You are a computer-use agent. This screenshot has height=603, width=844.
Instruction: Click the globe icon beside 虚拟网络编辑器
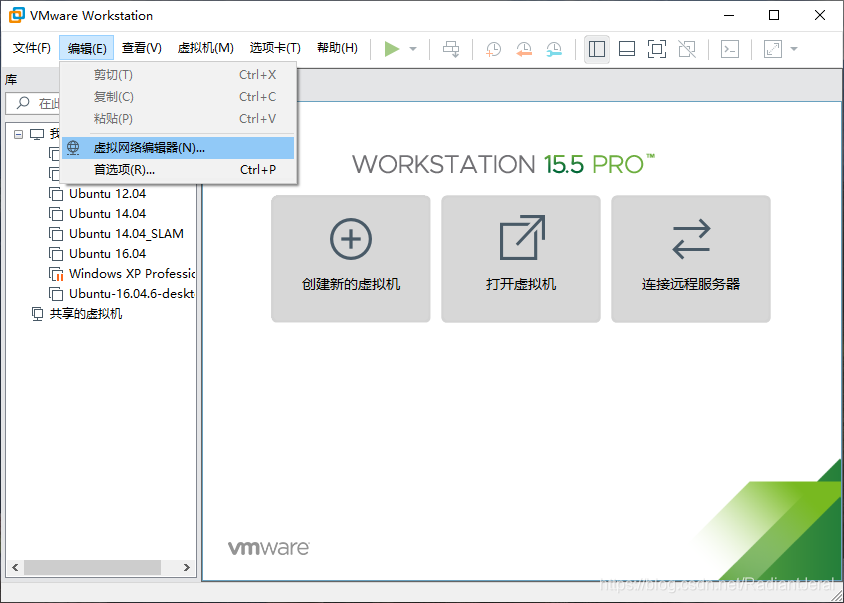coord(73,148)
